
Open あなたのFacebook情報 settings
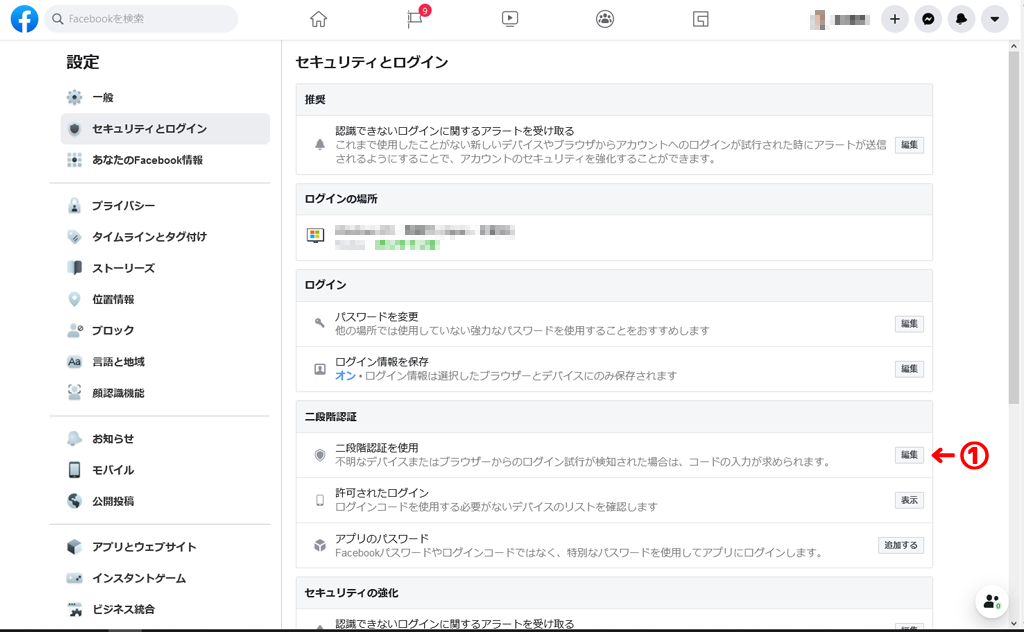pos(165,160)
